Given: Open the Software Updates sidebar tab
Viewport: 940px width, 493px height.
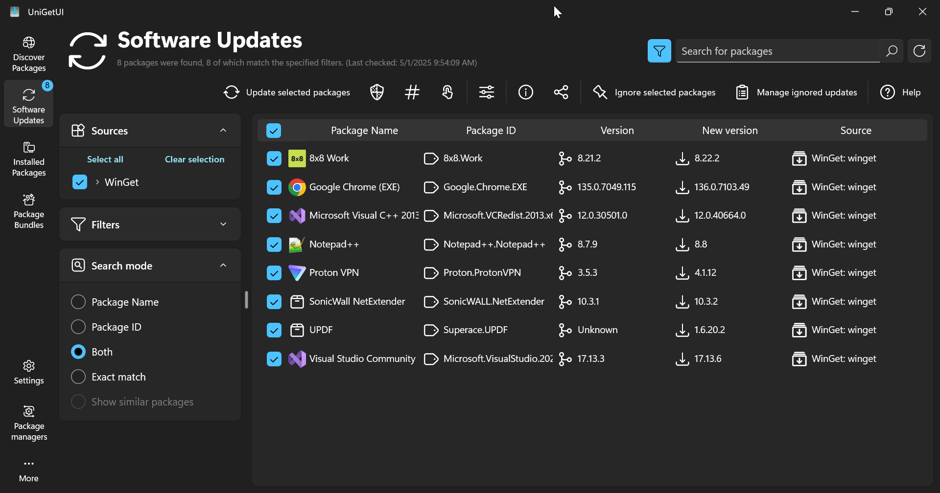Looking at the screenshot, I should [28, 106].
